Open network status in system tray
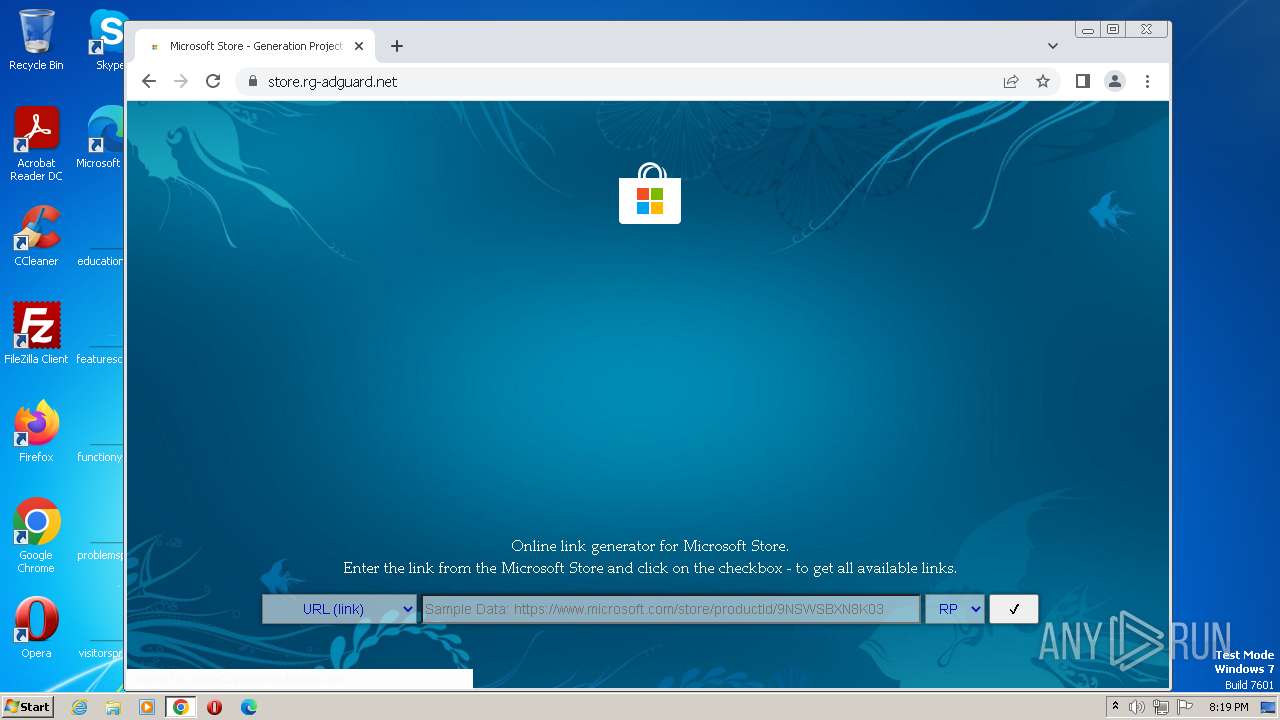 click(x=1160, y=707)
